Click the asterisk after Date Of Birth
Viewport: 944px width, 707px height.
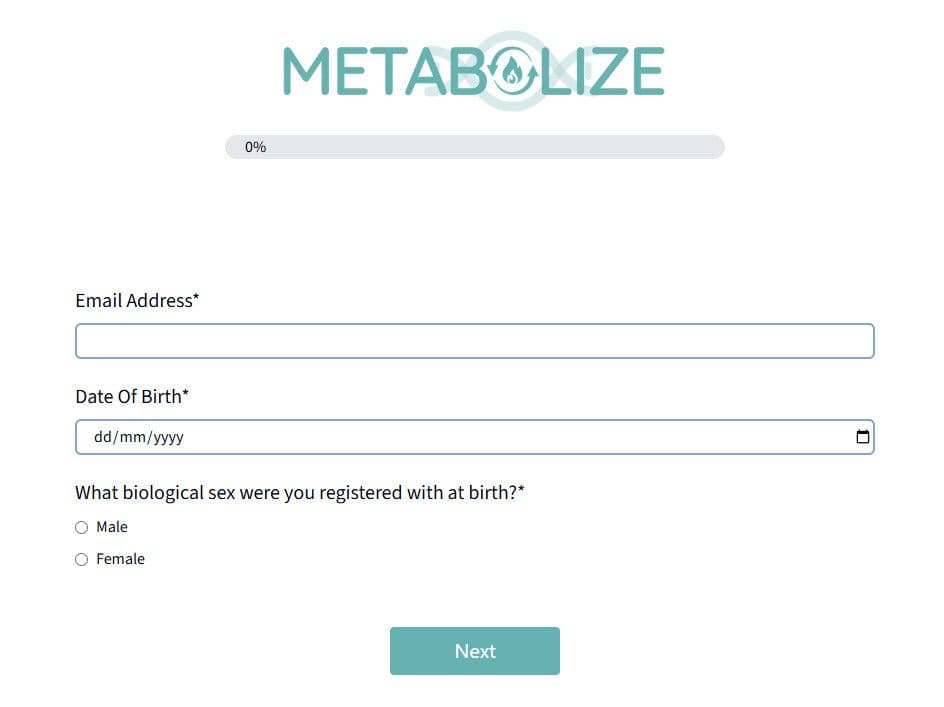point(185,393)
